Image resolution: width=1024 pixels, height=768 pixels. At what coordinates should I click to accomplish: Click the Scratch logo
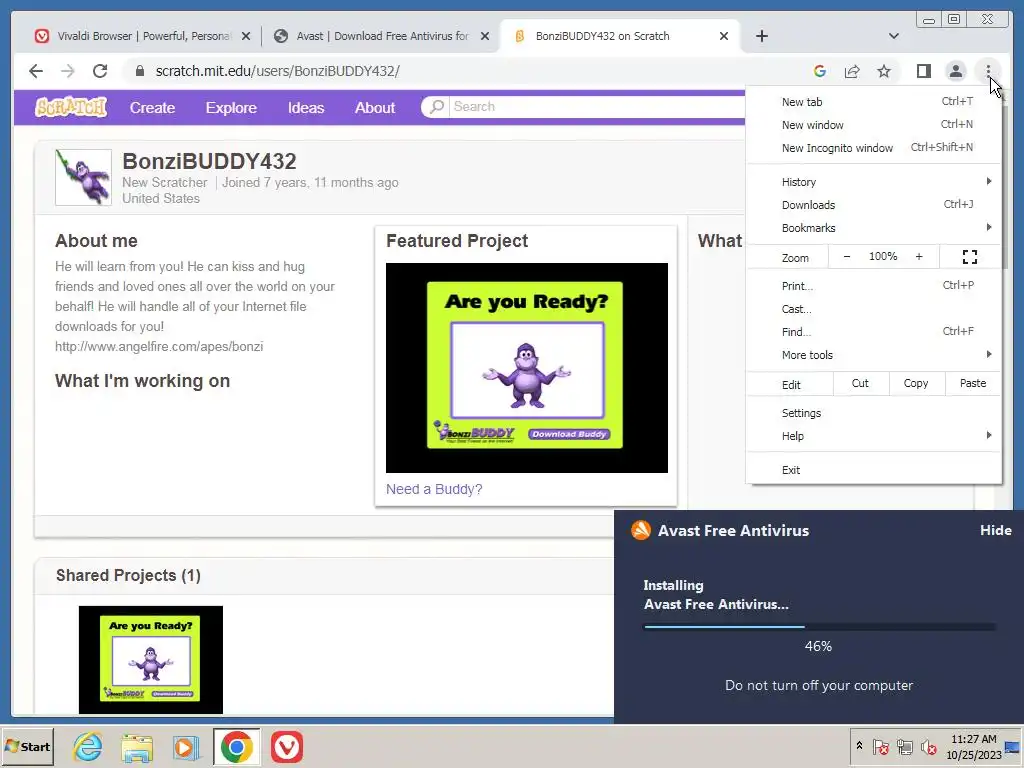tap(71, 107)
